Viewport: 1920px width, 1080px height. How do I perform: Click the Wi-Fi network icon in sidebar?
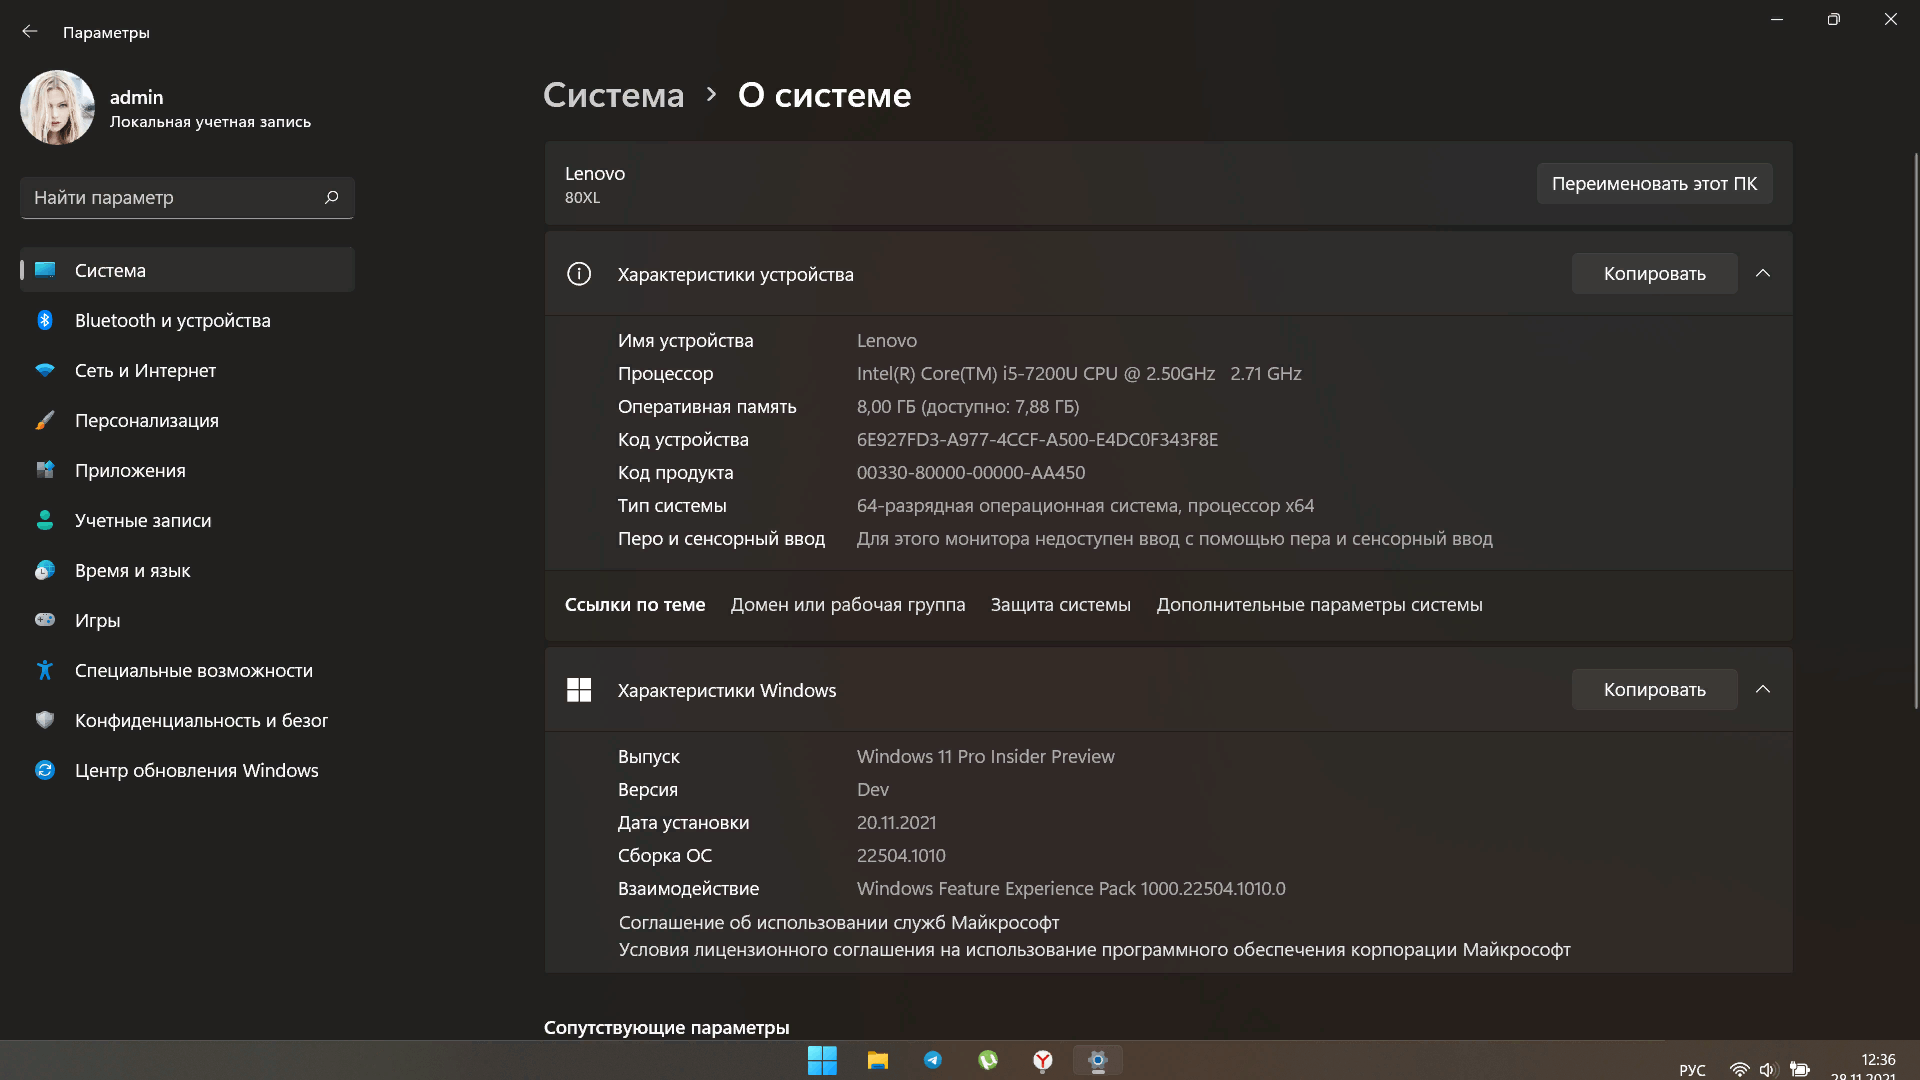pyautogui.click(x=45, y=370)
